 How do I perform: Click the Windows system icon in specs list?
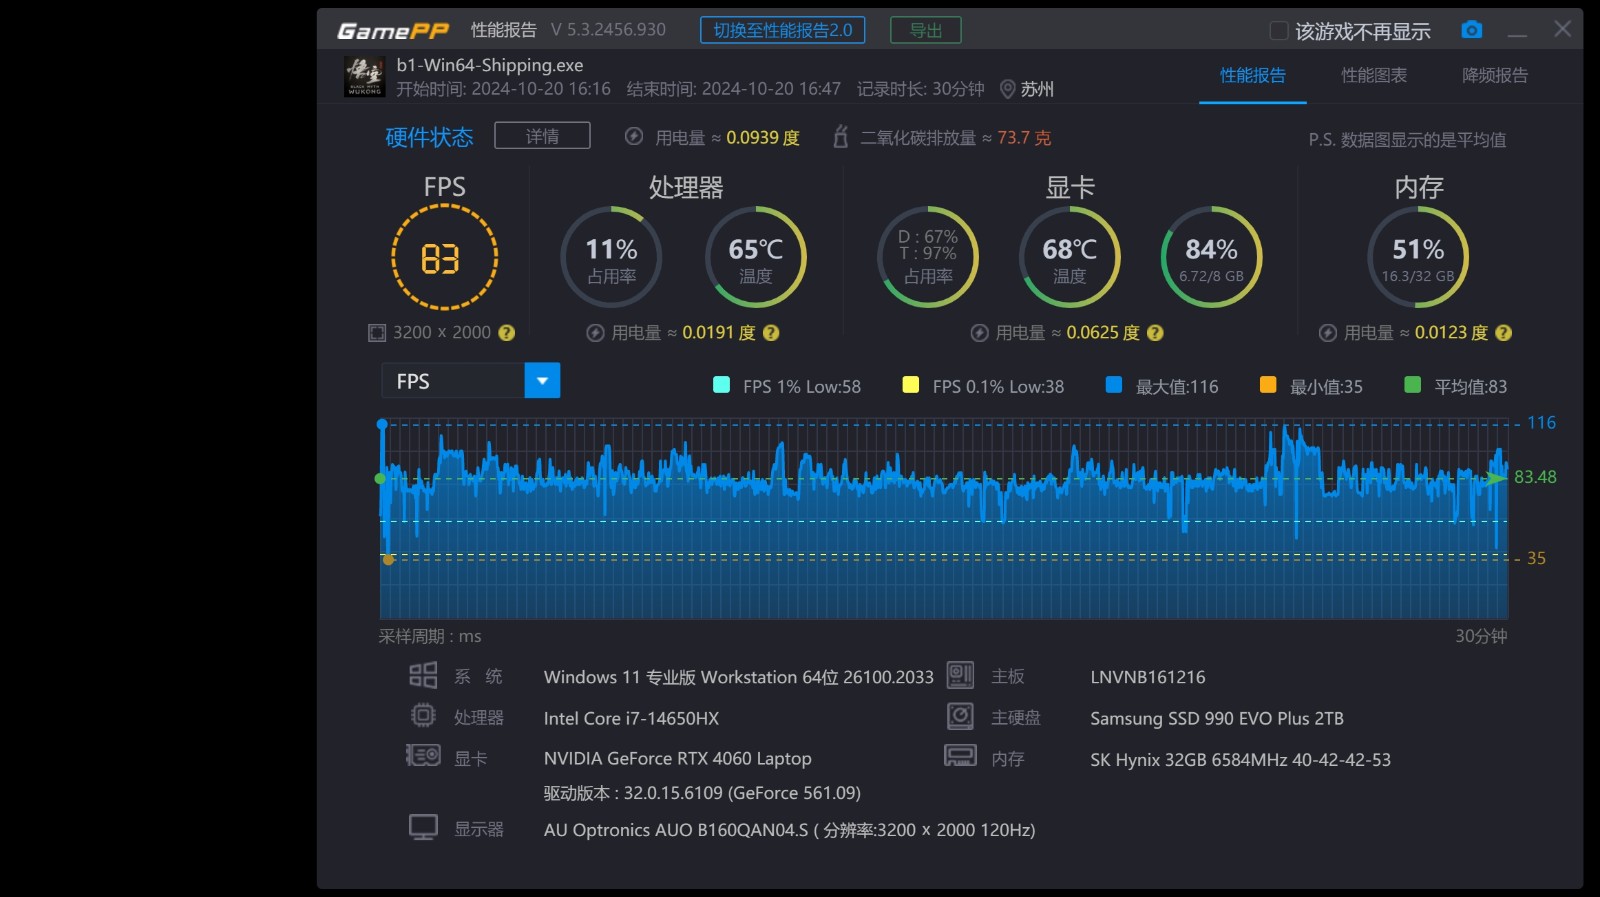423,675
